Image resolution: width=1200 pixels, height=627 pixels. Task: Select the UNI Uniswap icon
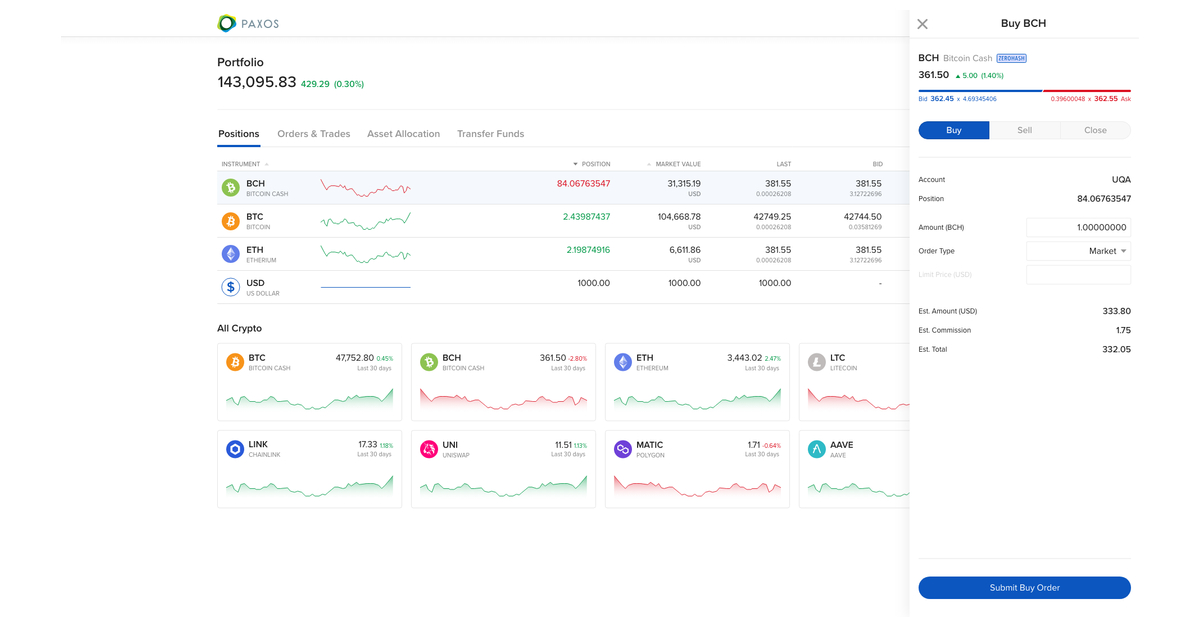pyautogui.click(x=429, y=449)
